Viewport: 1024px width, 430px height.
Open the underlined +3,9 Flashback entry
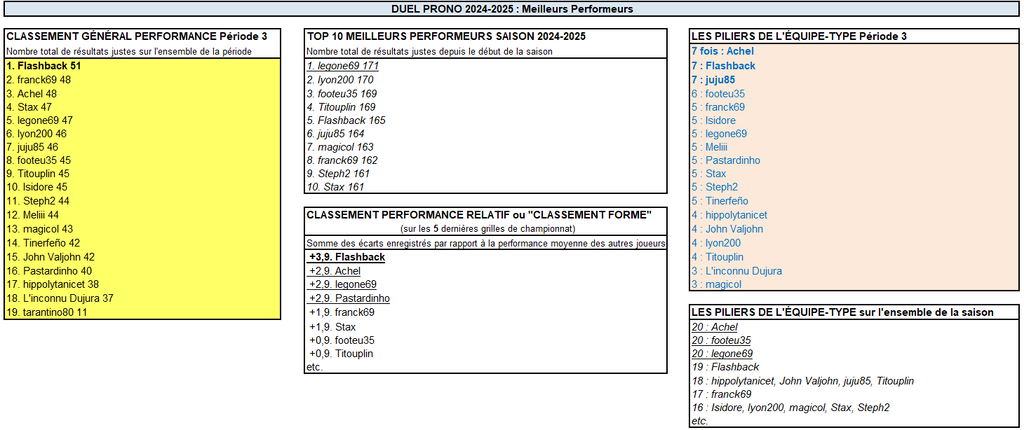point(346,257)
